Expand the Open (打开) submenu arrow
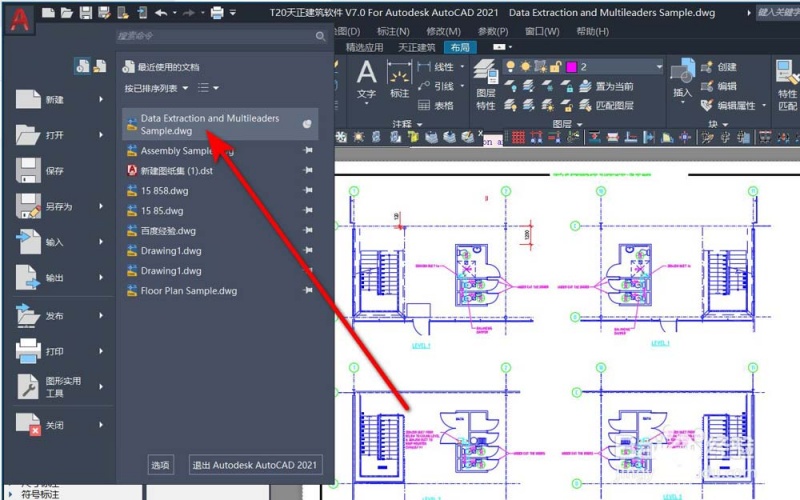800x500 pixels. click(x=101, y=135)
